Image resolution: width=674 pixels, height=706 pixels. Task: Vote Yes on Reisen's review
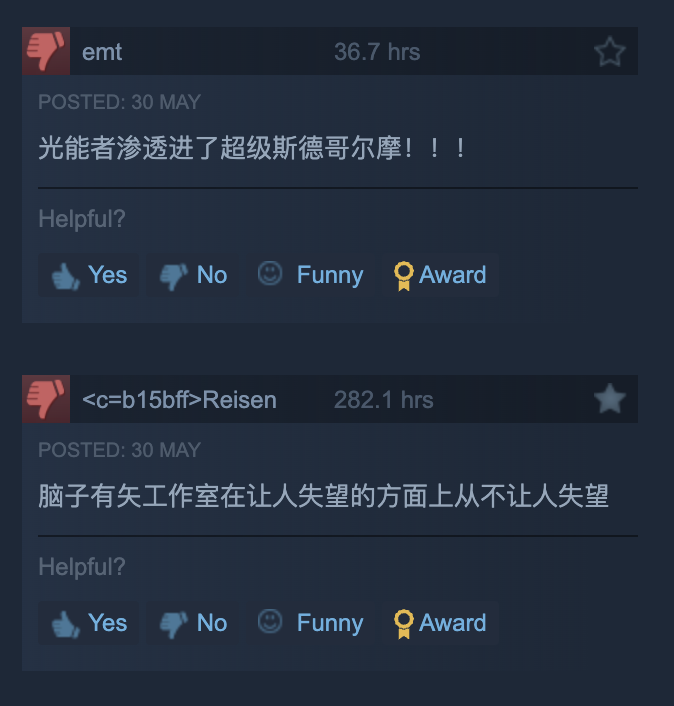coord(89,623)
